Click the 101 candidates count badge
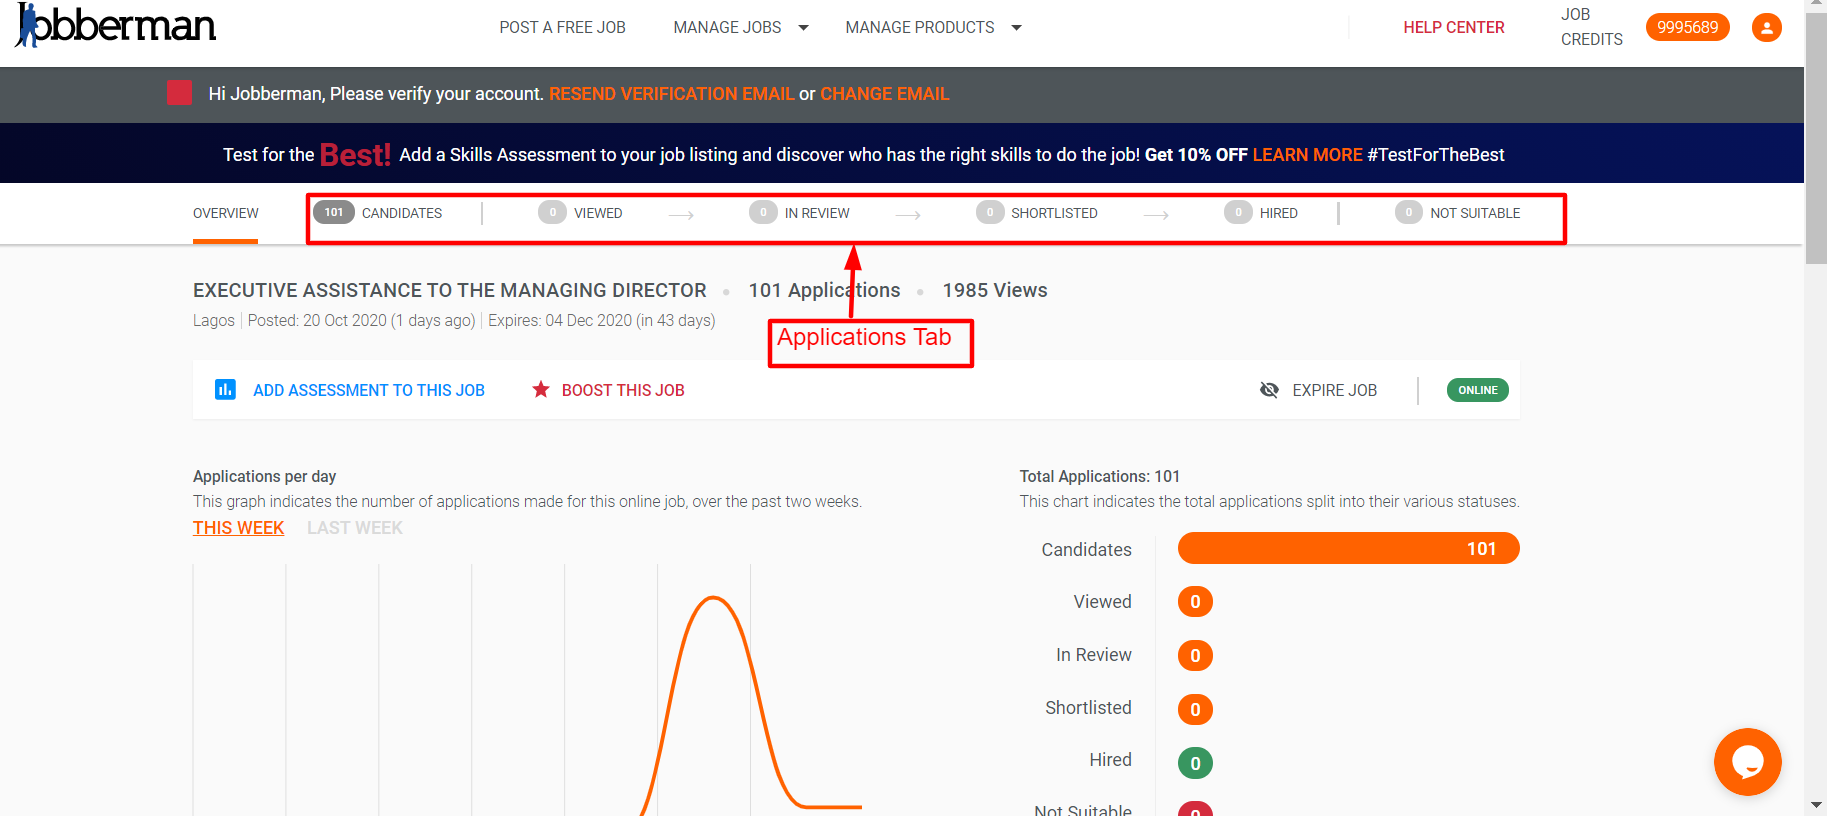 click(334, 212)
